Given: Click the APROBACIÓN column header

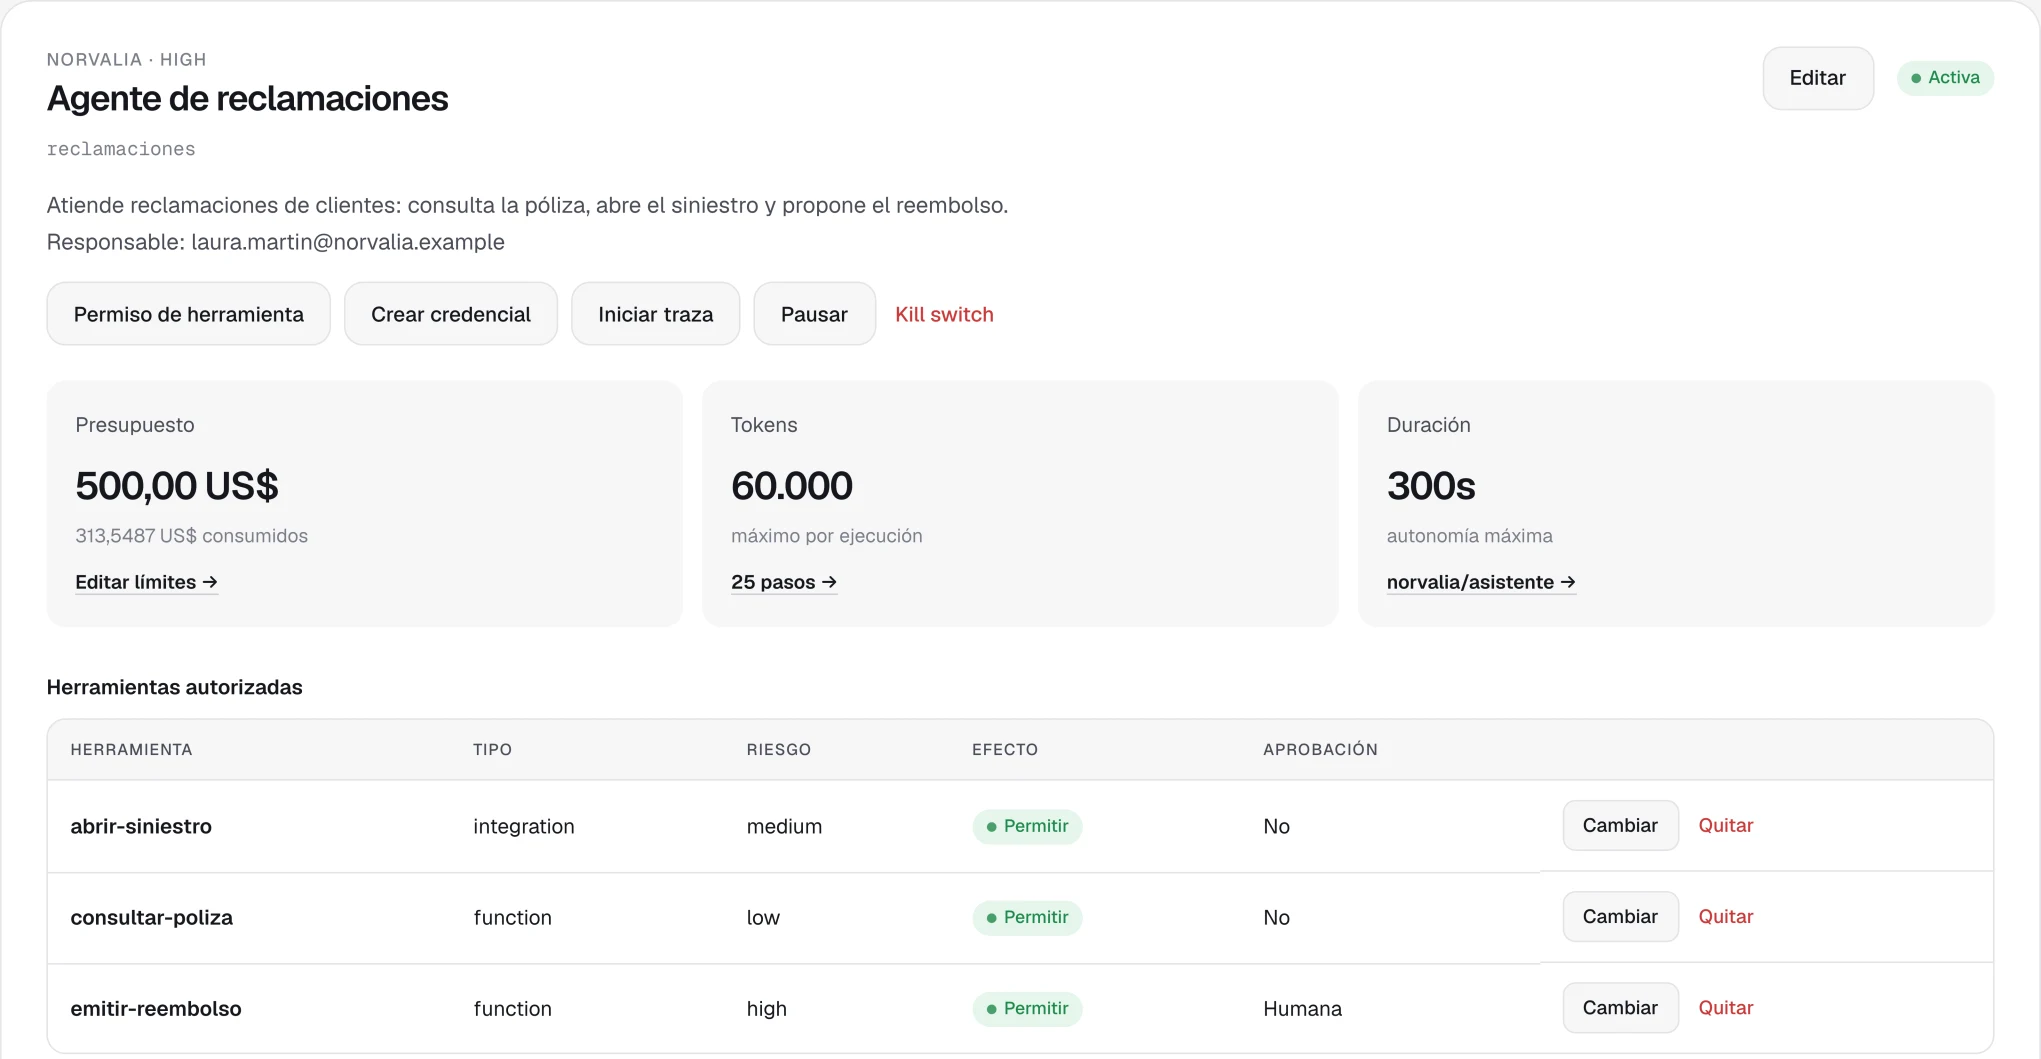Looking at the screenshot, I should pyautogui.click(x=1320, y=749).
